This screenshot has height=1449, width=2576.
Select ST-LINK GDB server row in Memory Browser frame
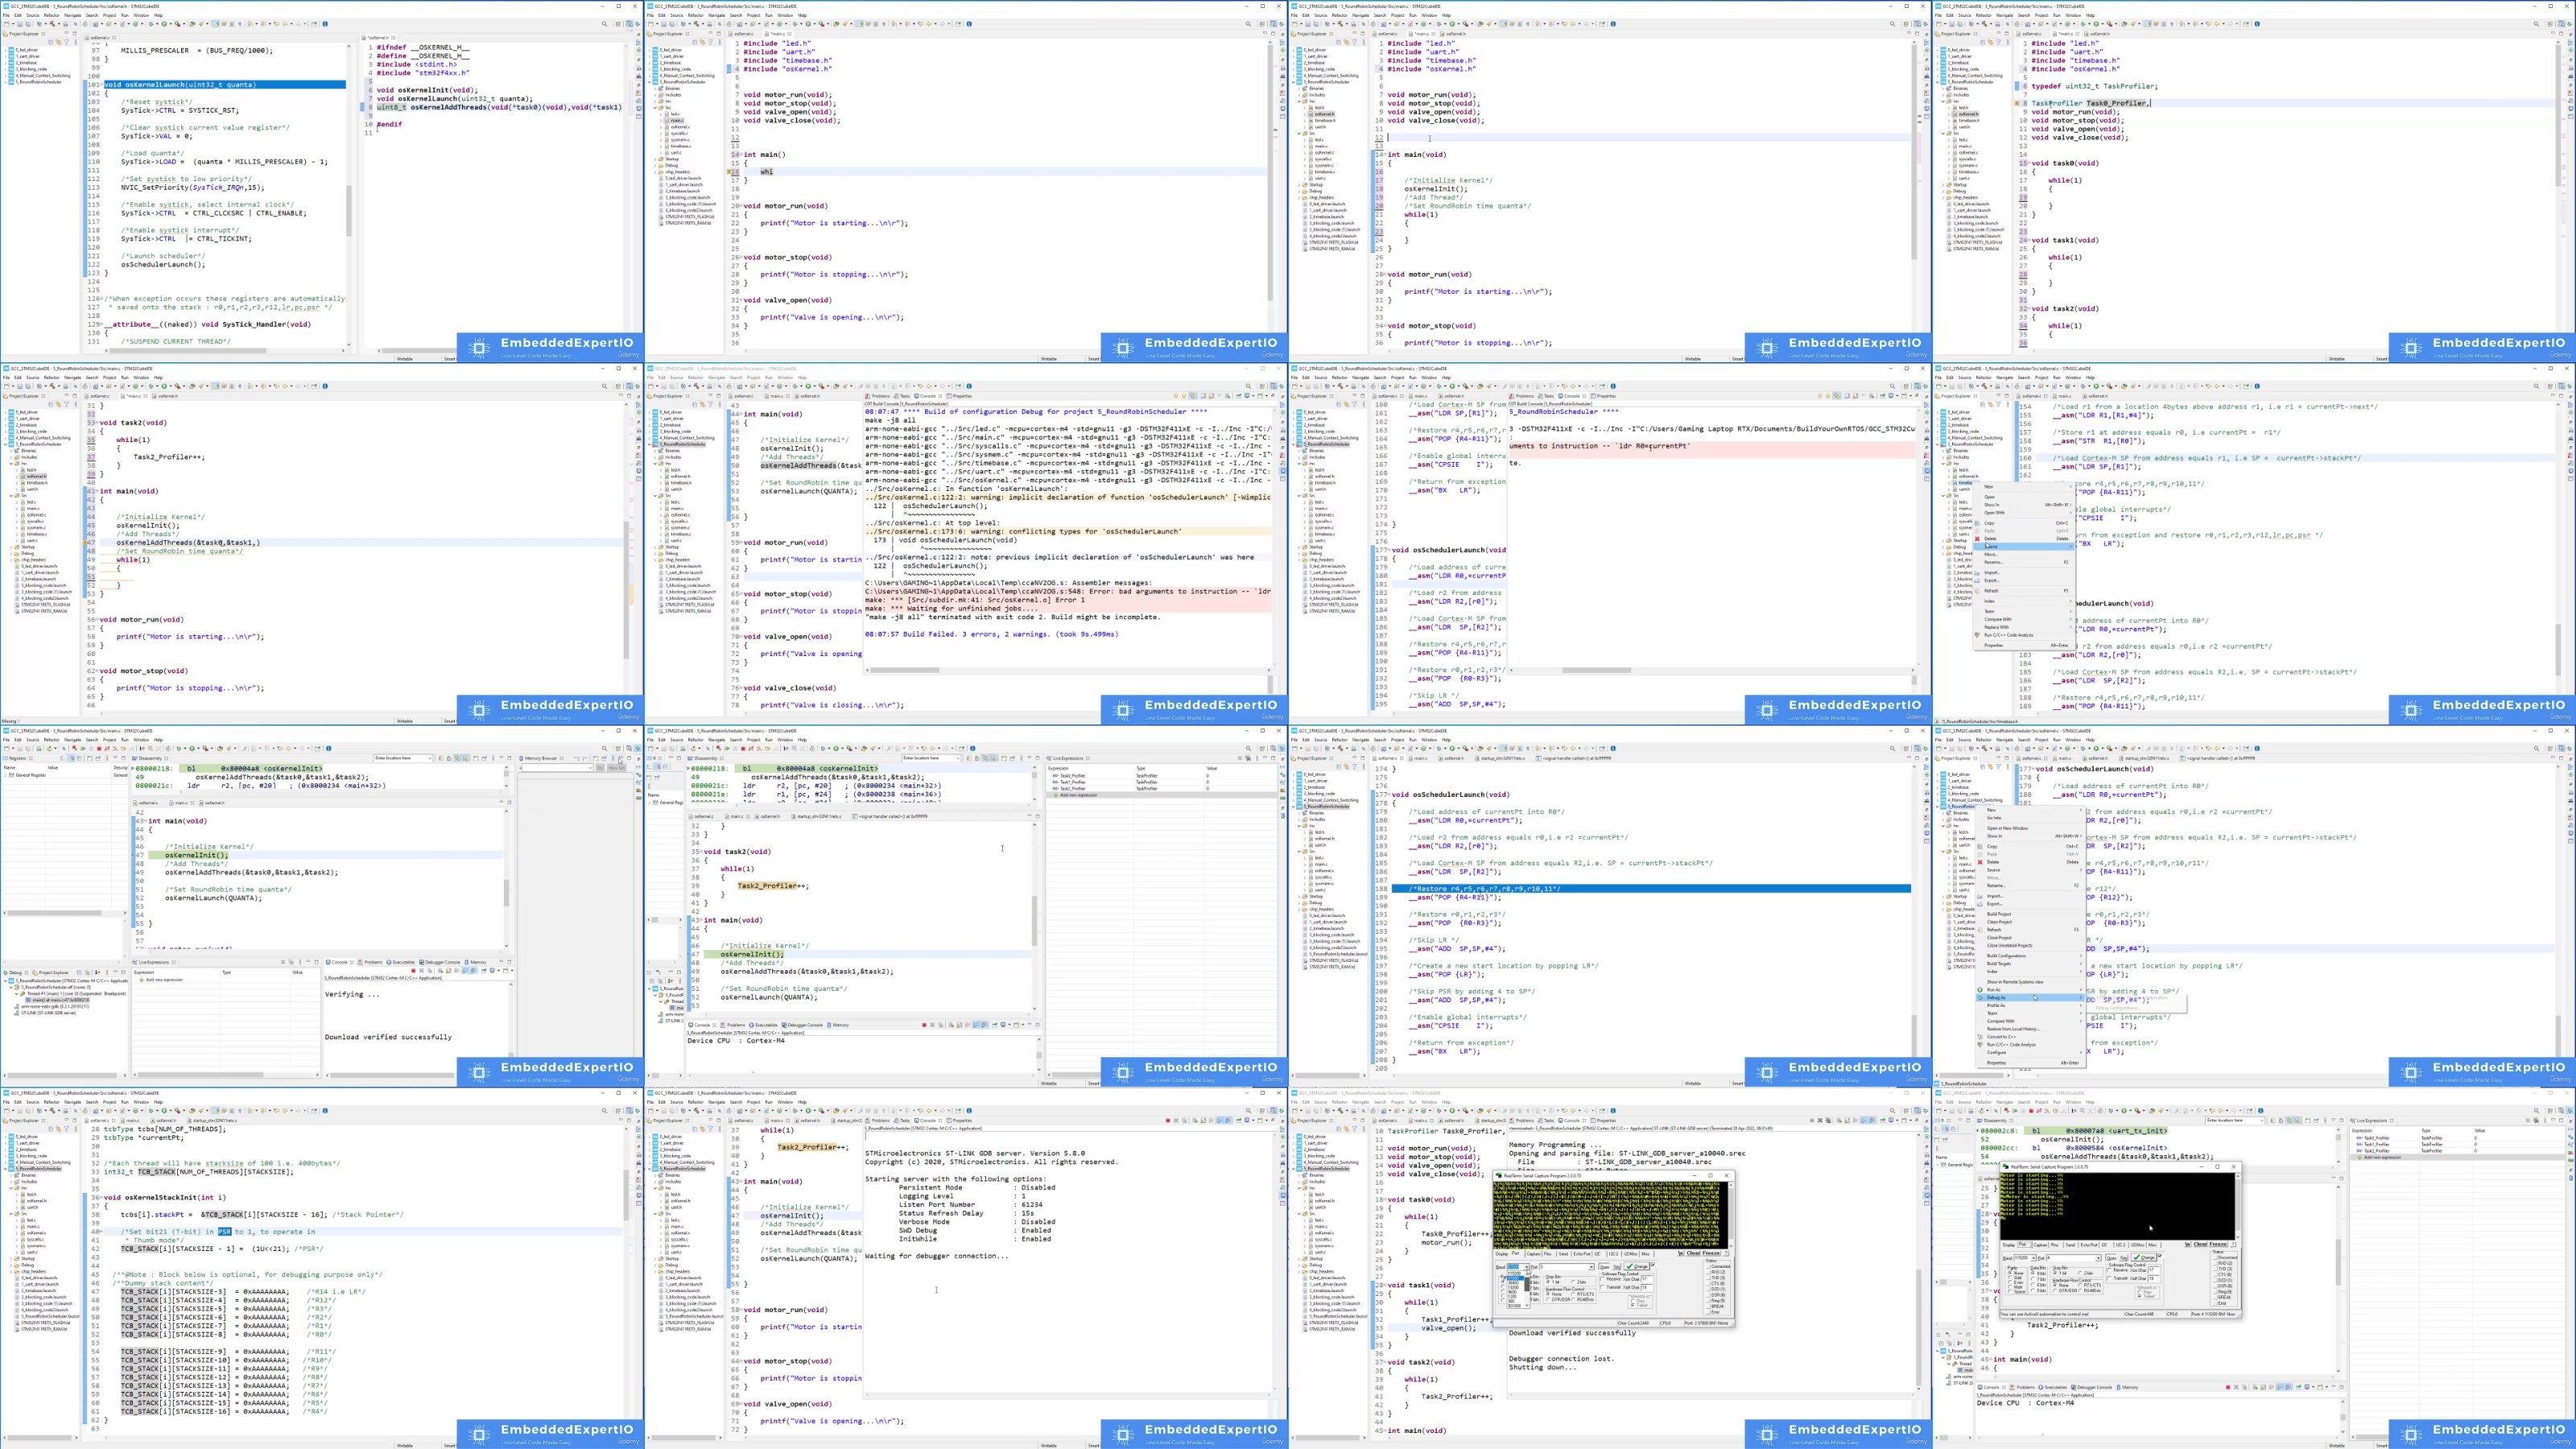pos(45,1013)
